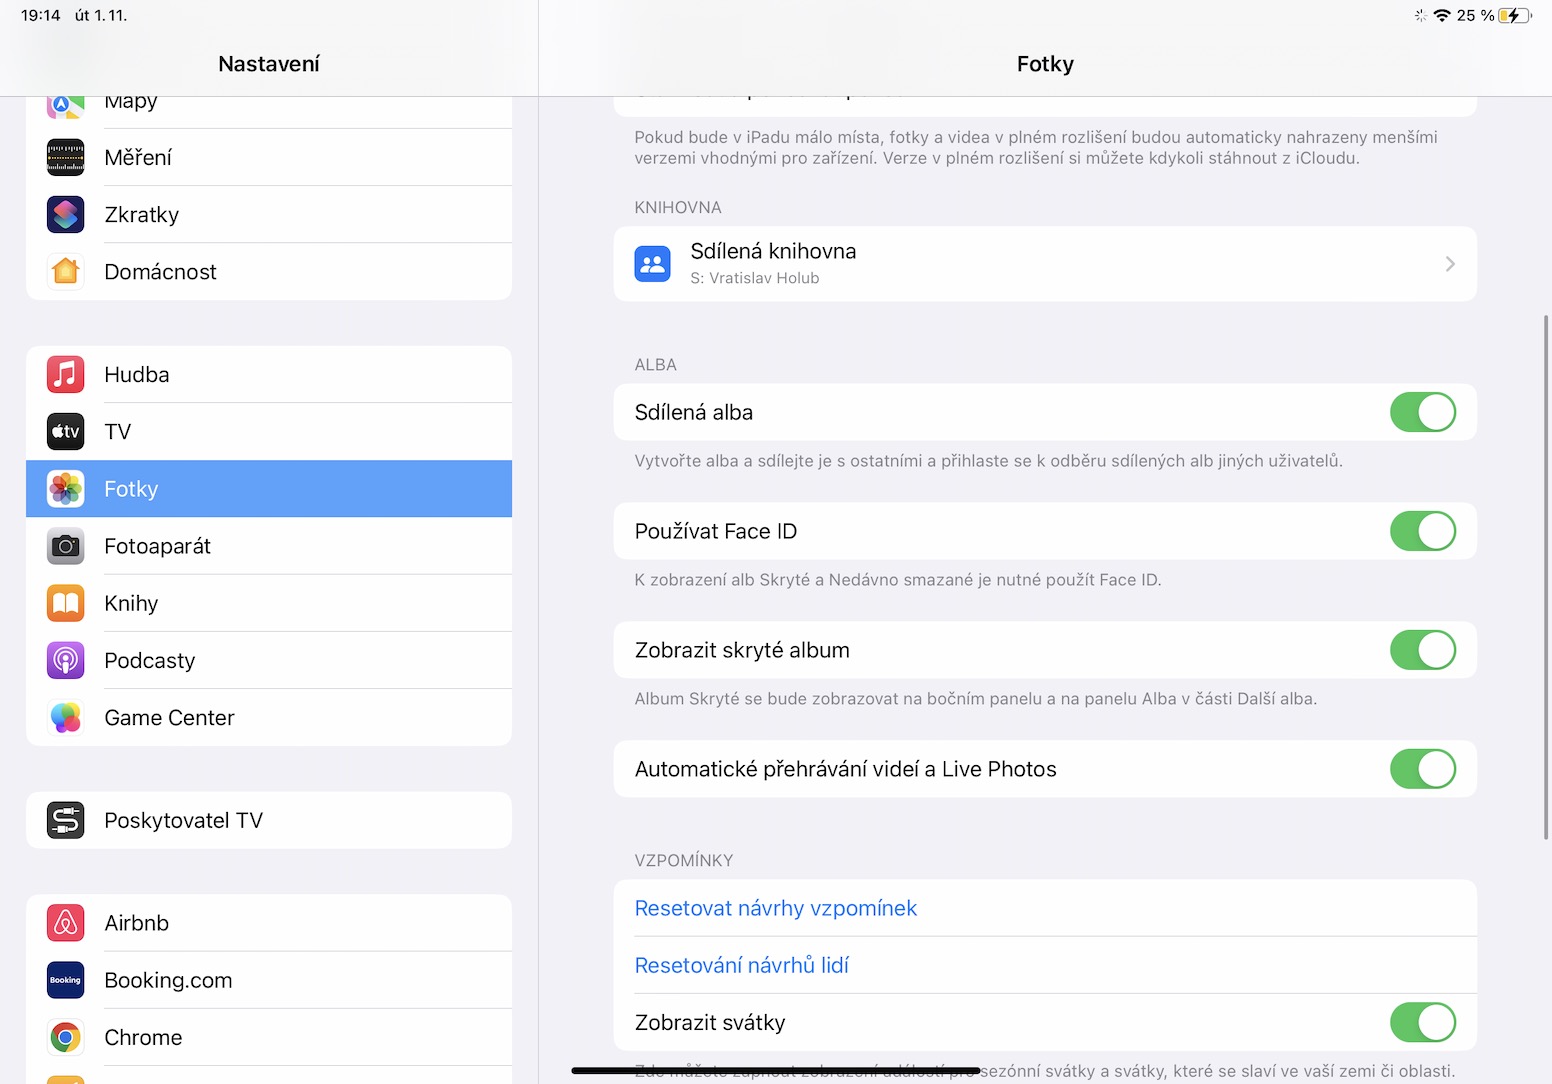This screenshot has width=1552, height=1084.
Task: Tap the Apple TV icon
Action: click(66, 432)
